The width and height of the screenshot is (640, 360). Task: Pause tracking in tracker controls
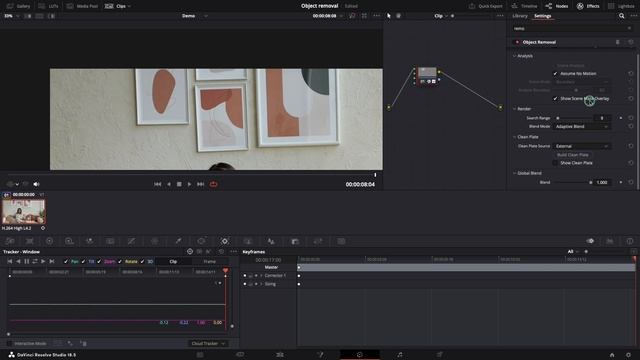[27, 261]
